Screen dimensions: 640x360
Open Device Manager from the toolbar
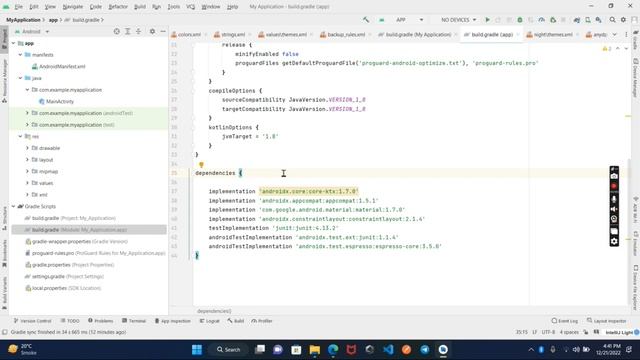coord(588,20)
